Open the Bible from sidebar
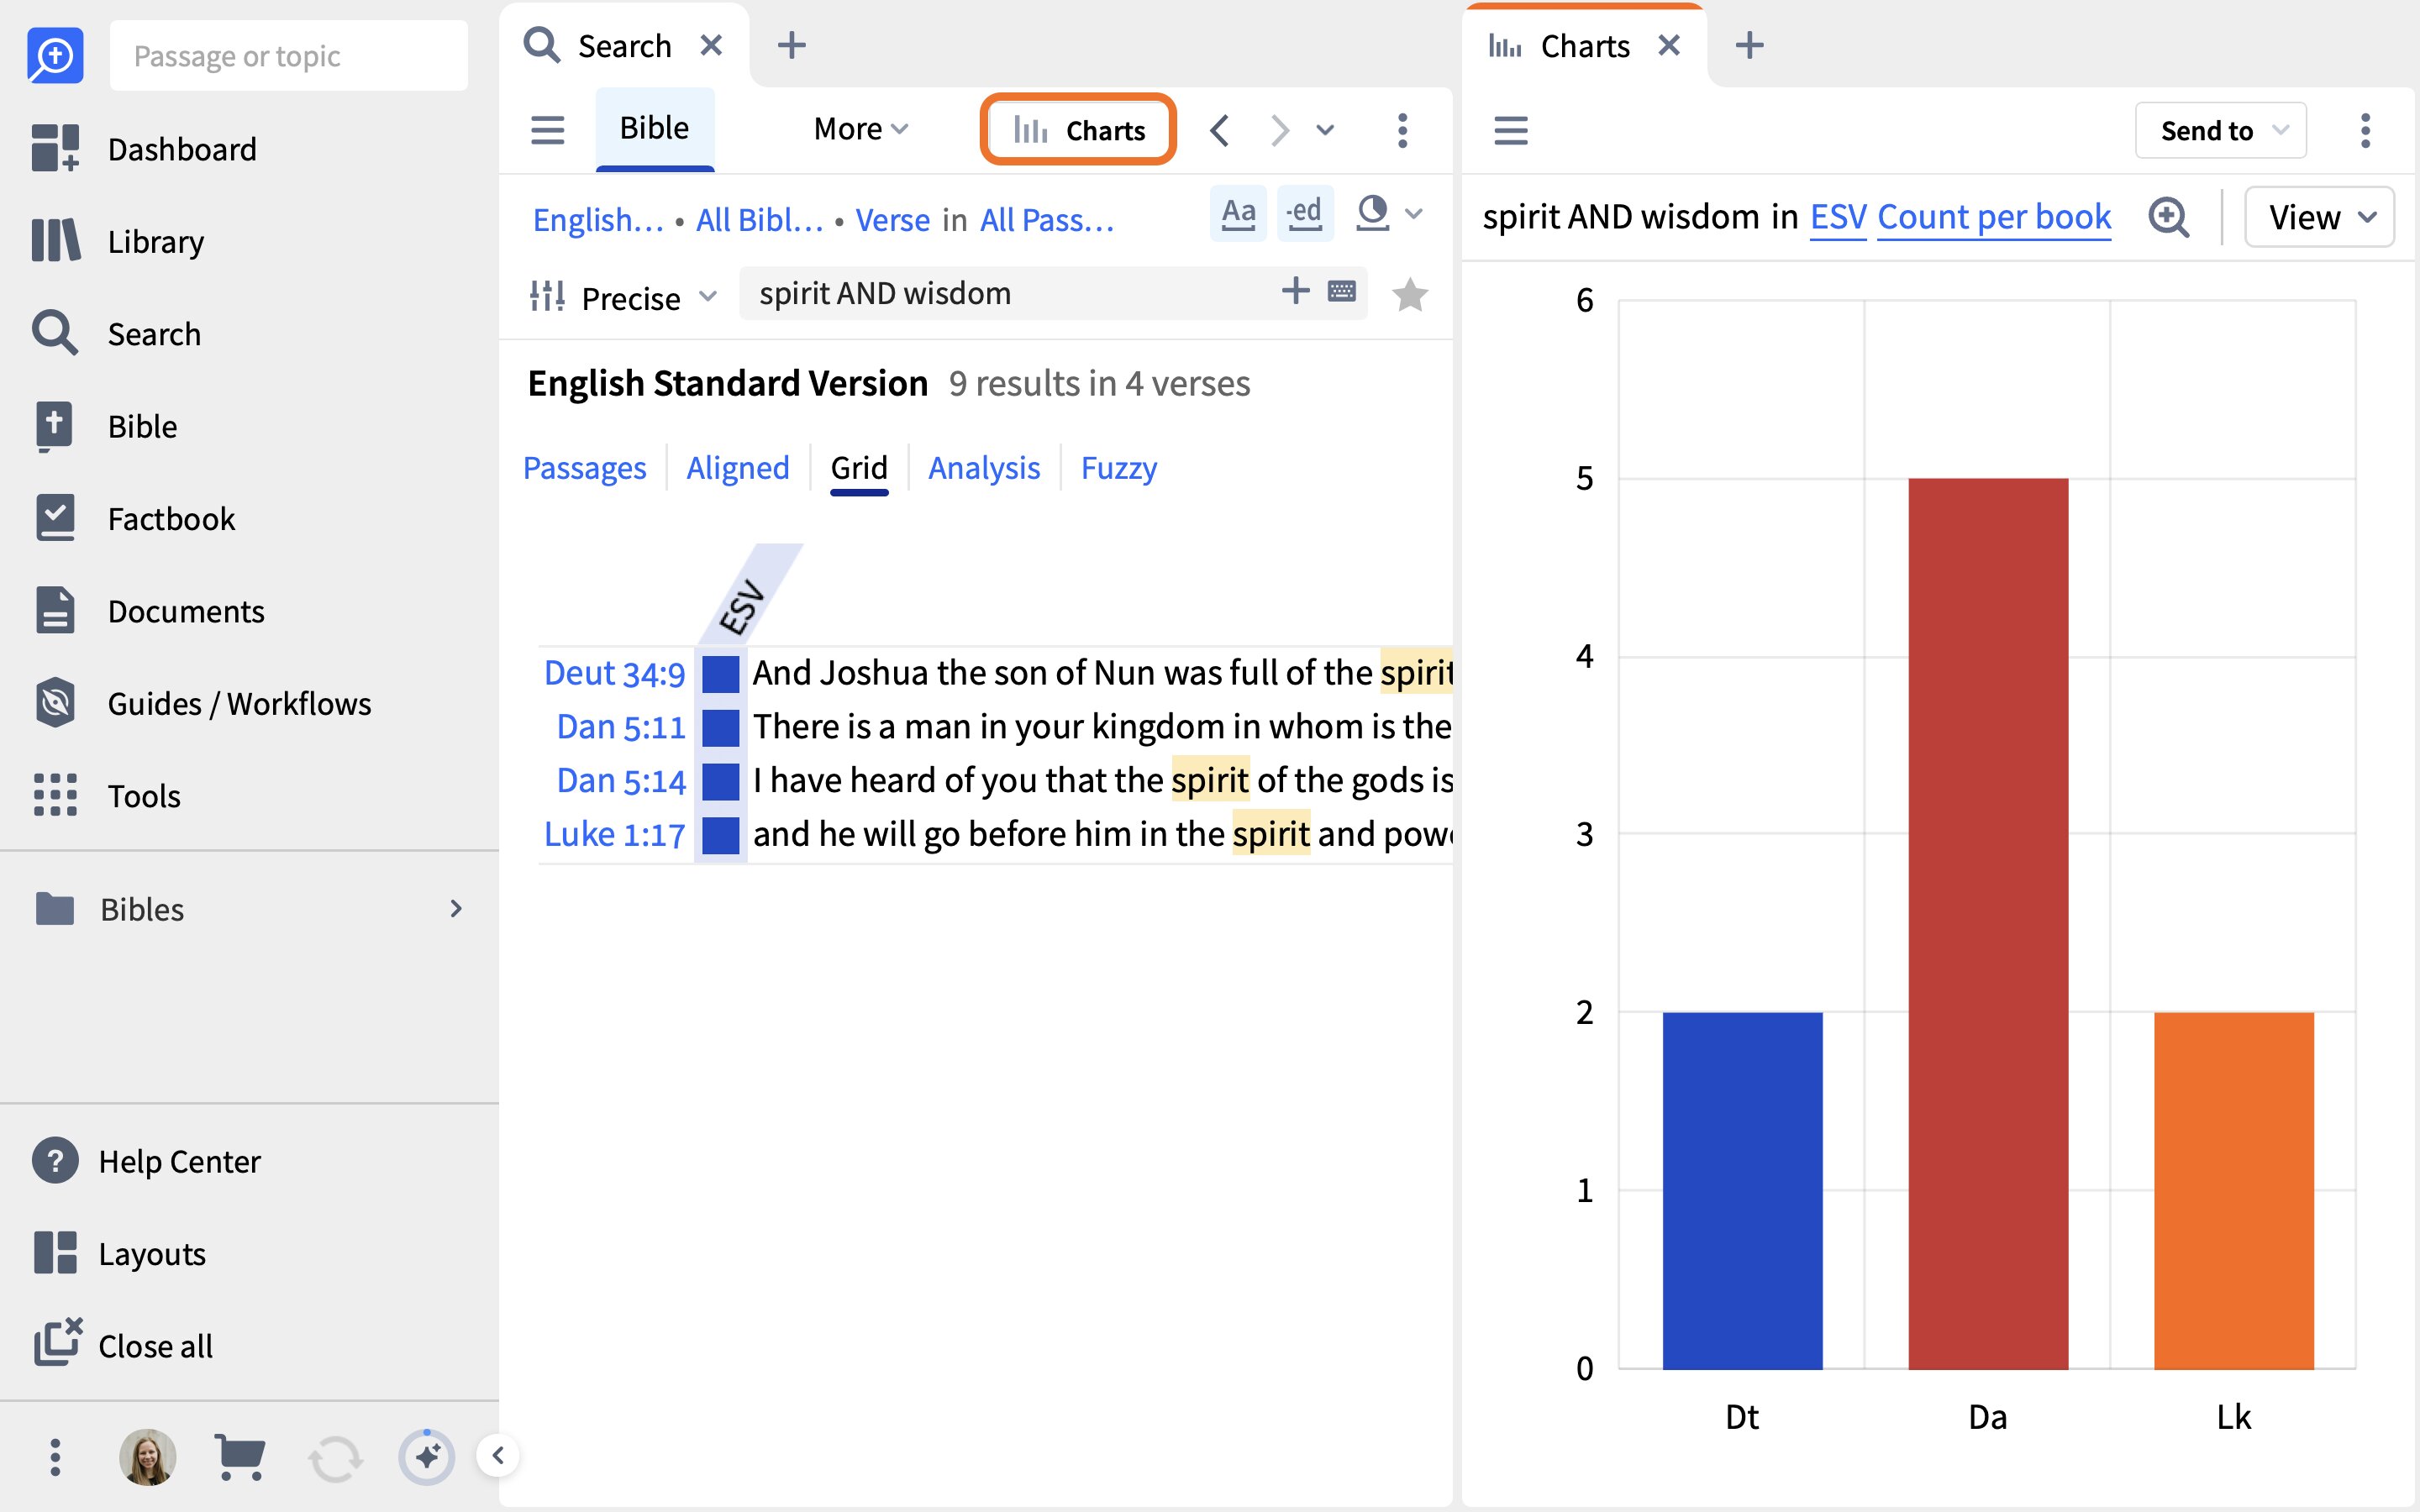2420x1512 pixels. 104,426
